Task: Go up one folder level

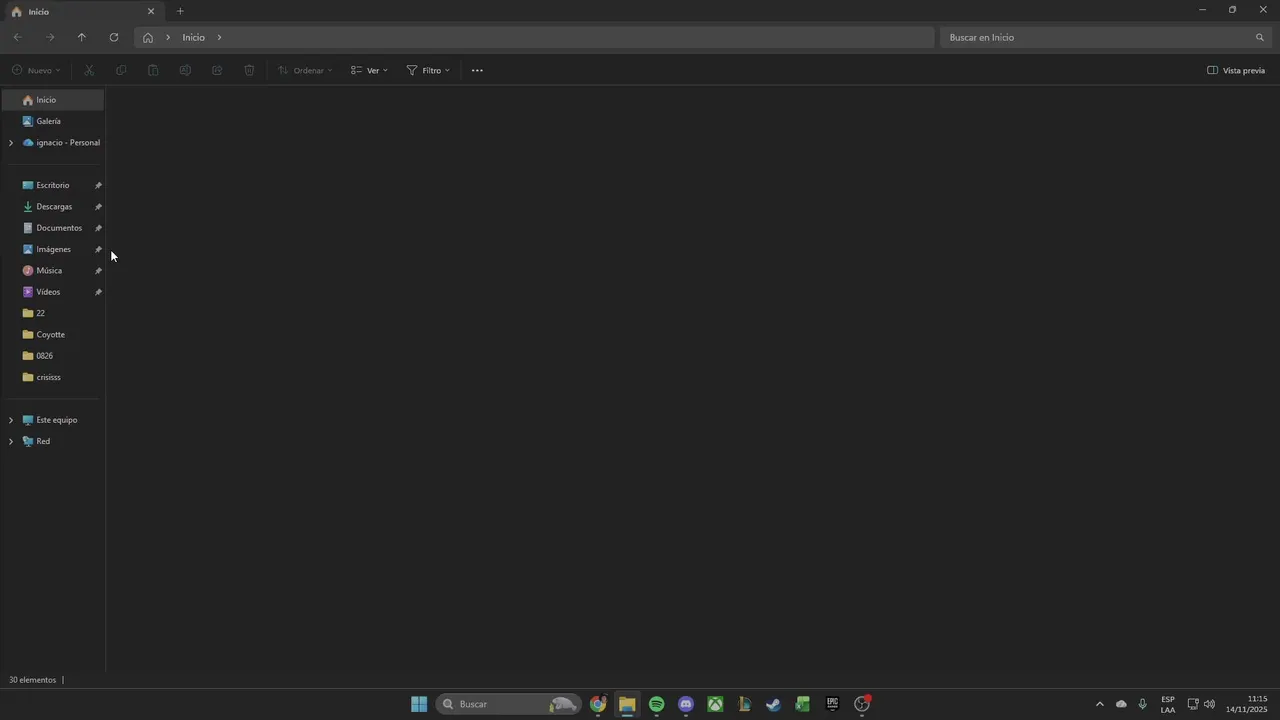Action: click(82, 37)
